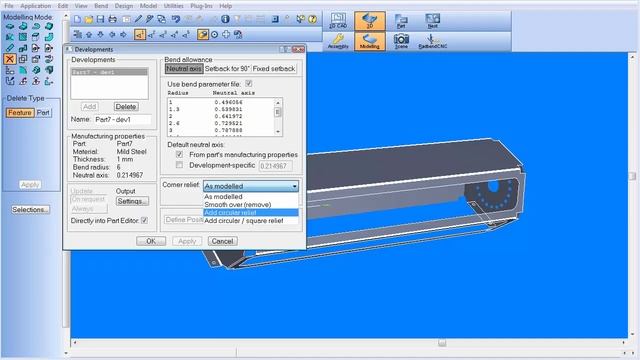
Task: Click the Undo arrow icon
Action: point(176,19)
